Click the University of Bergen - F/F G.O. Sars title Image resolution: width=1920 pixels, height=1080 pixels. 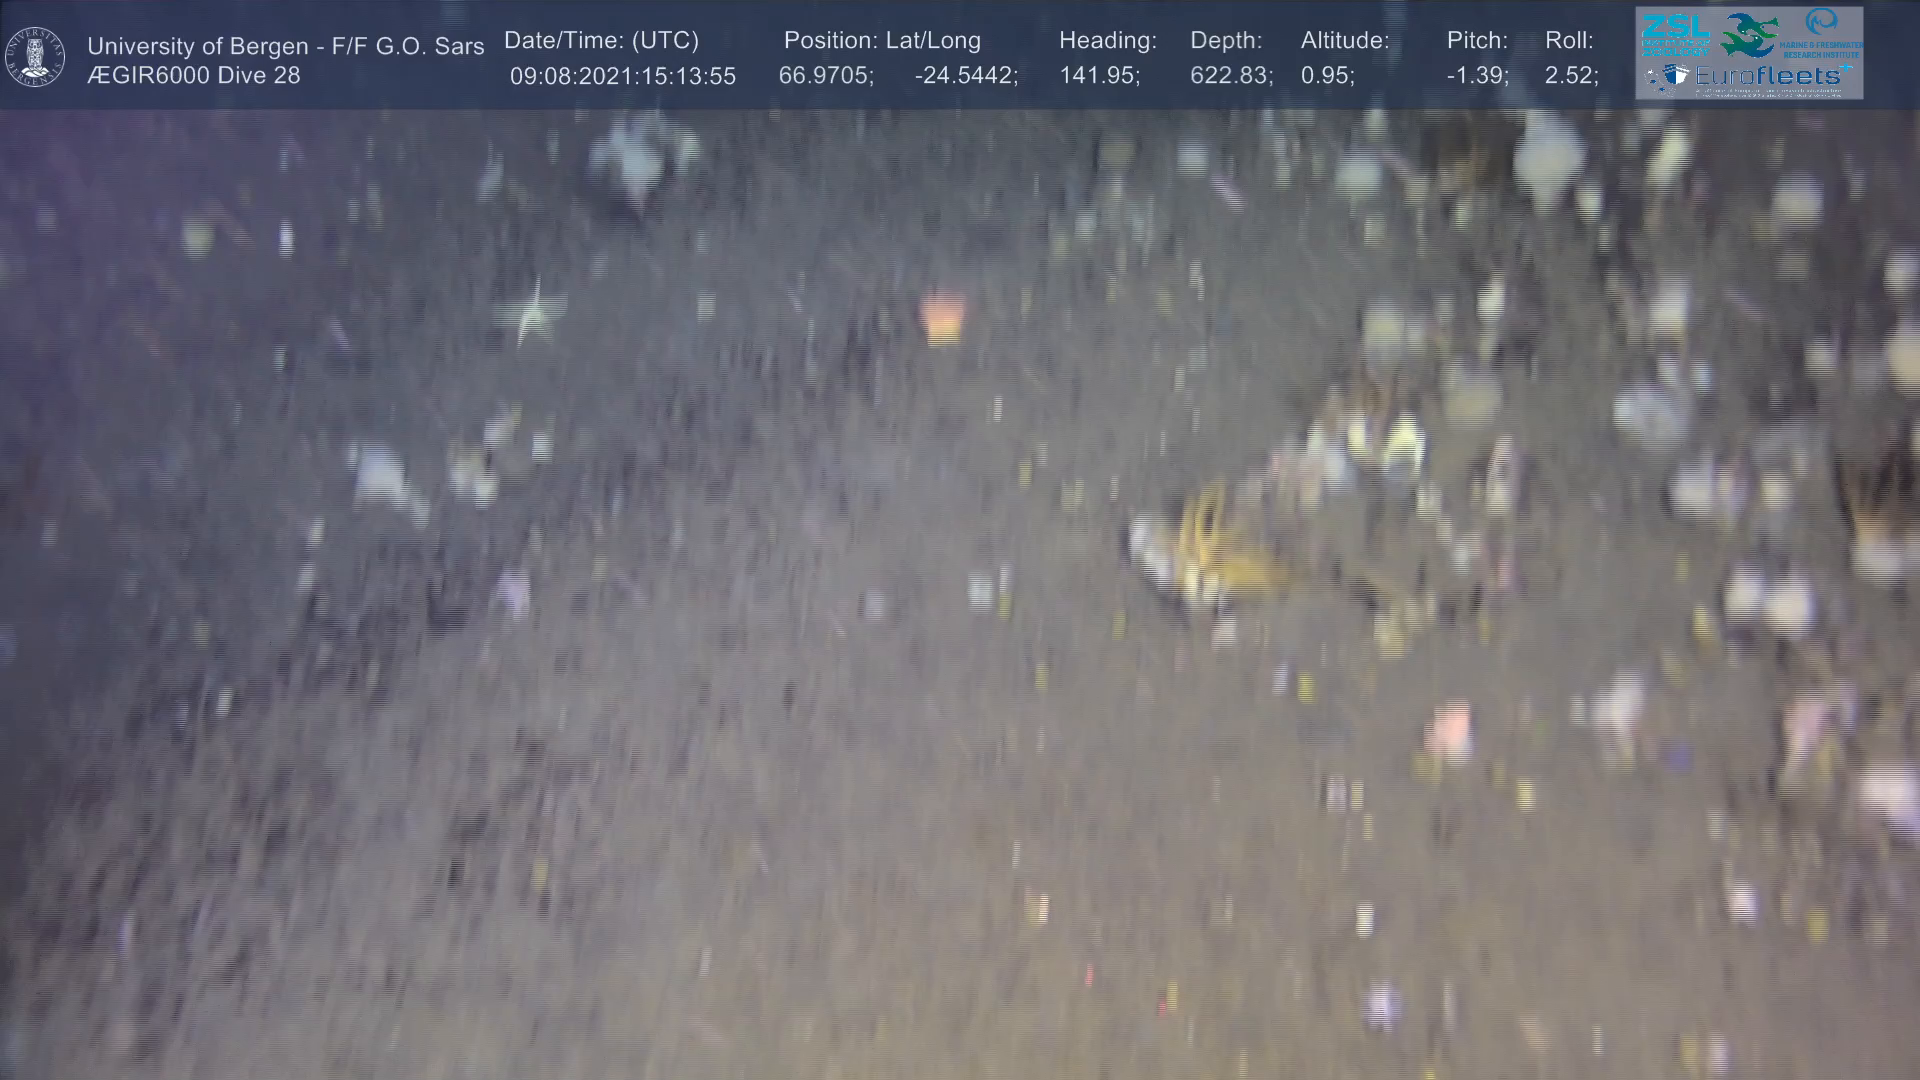(x=285, y=46)
